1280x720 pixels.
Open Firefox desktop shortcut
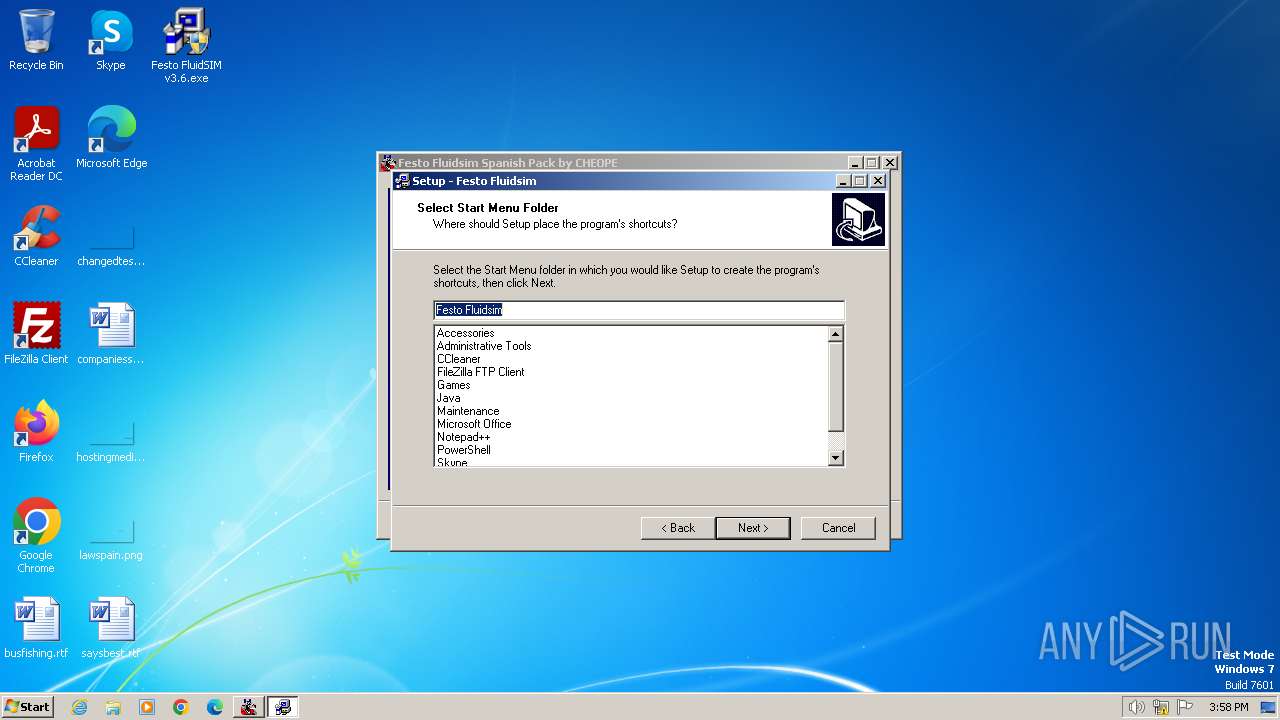pos(36,431)
